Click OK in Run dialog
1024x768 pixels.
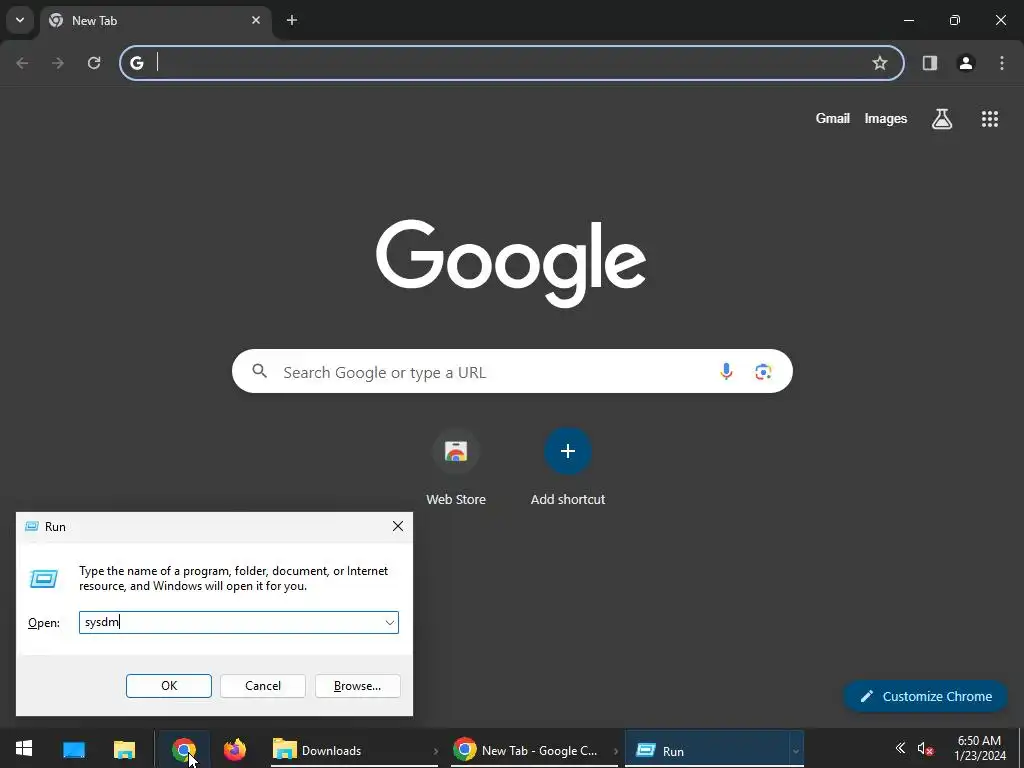pyautogui.click(x=168, y=686)
